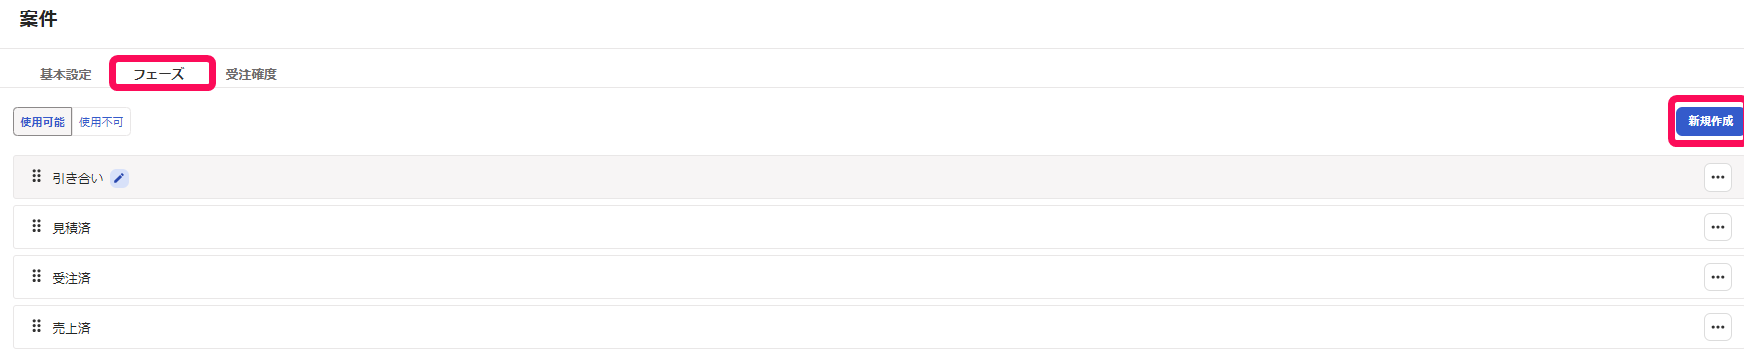Screen dimensions: 1744x360
Task: Open the three-dot menu for 売上済
Action: 1717,327
